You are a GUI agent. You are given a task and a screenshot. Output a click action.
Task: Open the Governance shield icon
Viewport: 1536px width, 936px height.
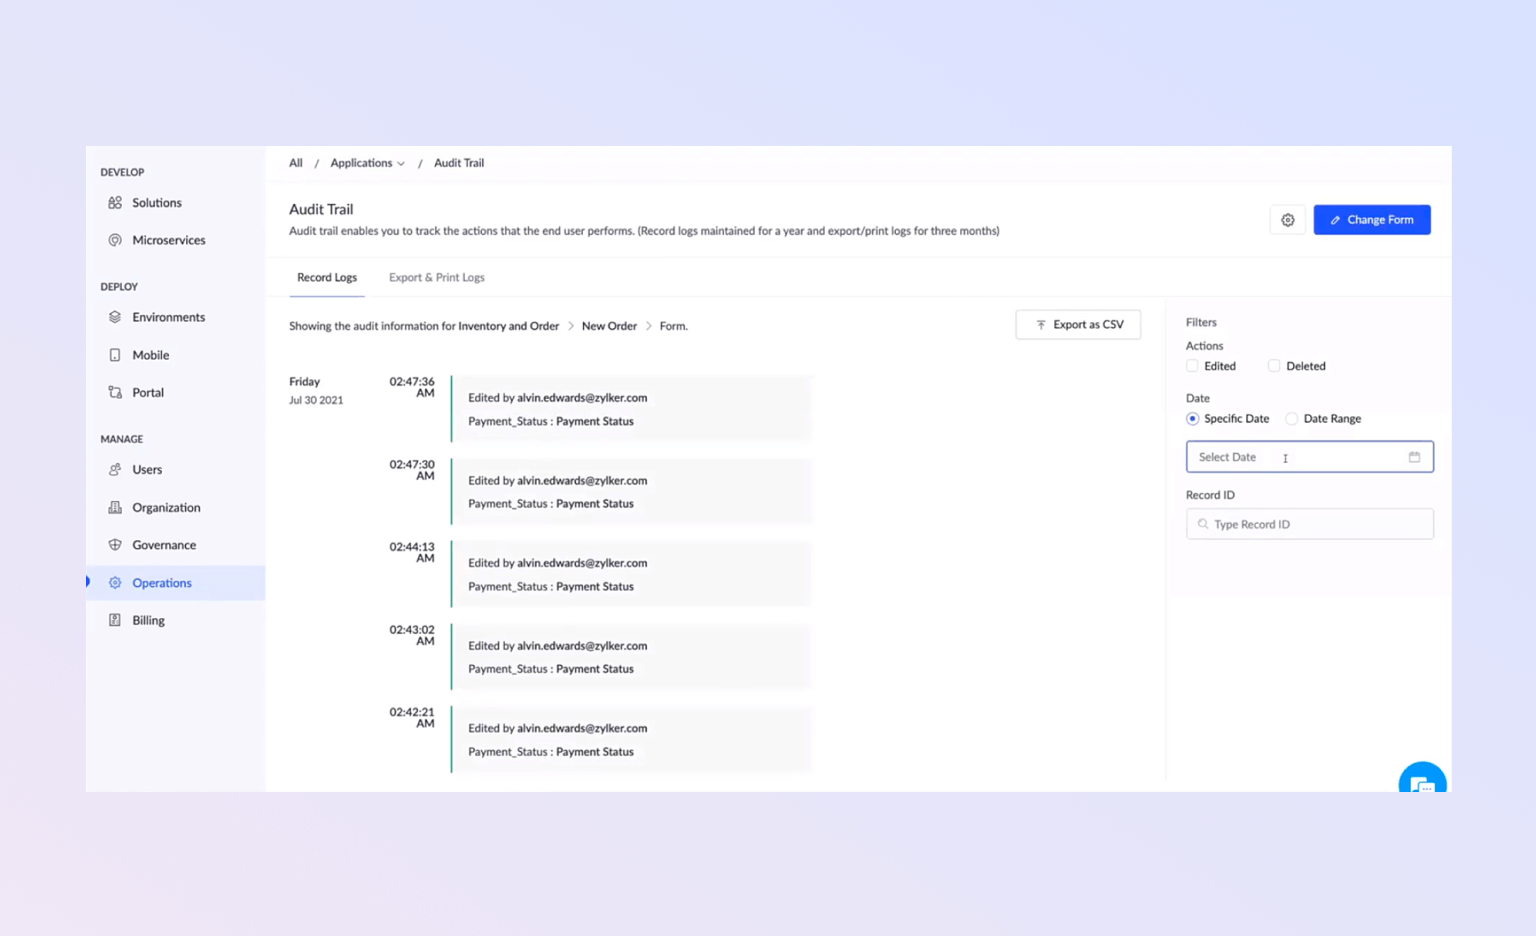click(x=115, y=545)
